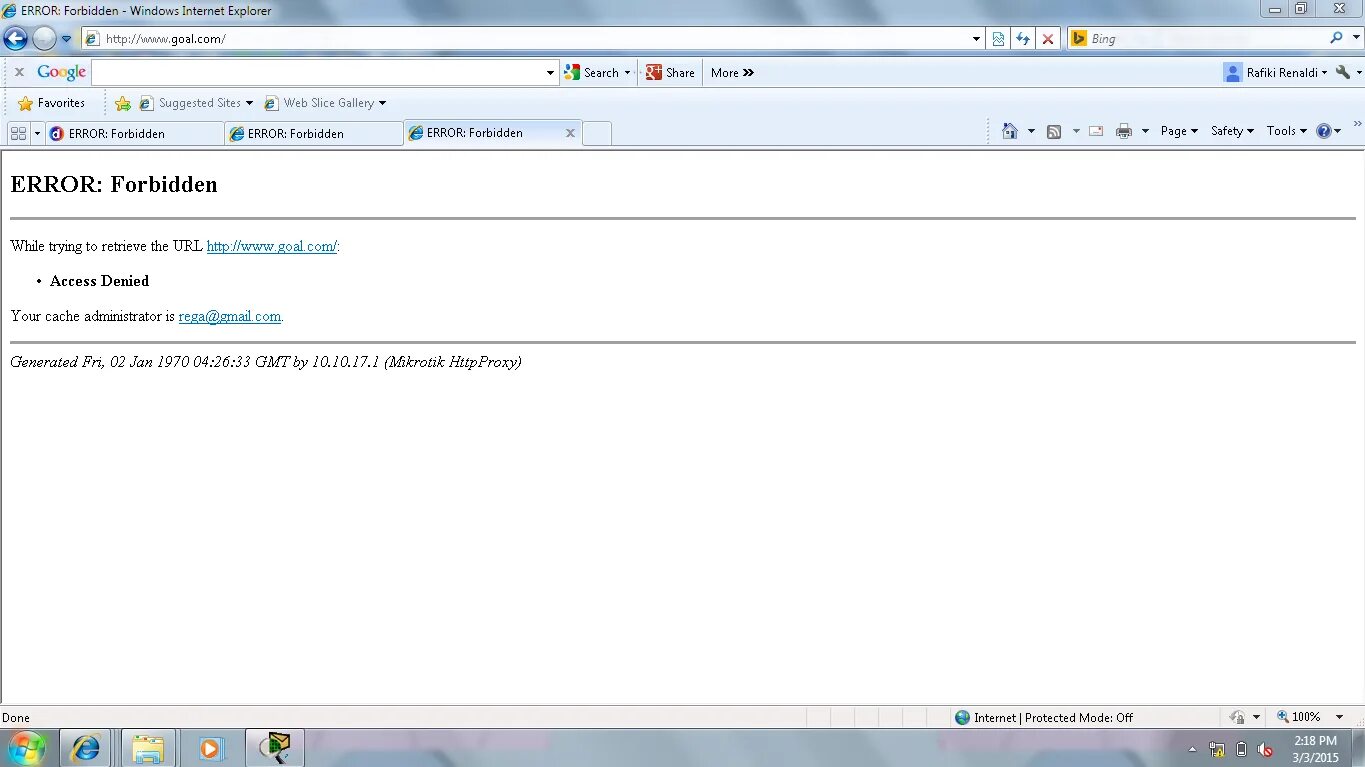This screenshot has height=767, width=1365.
Task: Click the command bar overflow chevron
Action: [x=1357, y=125]
